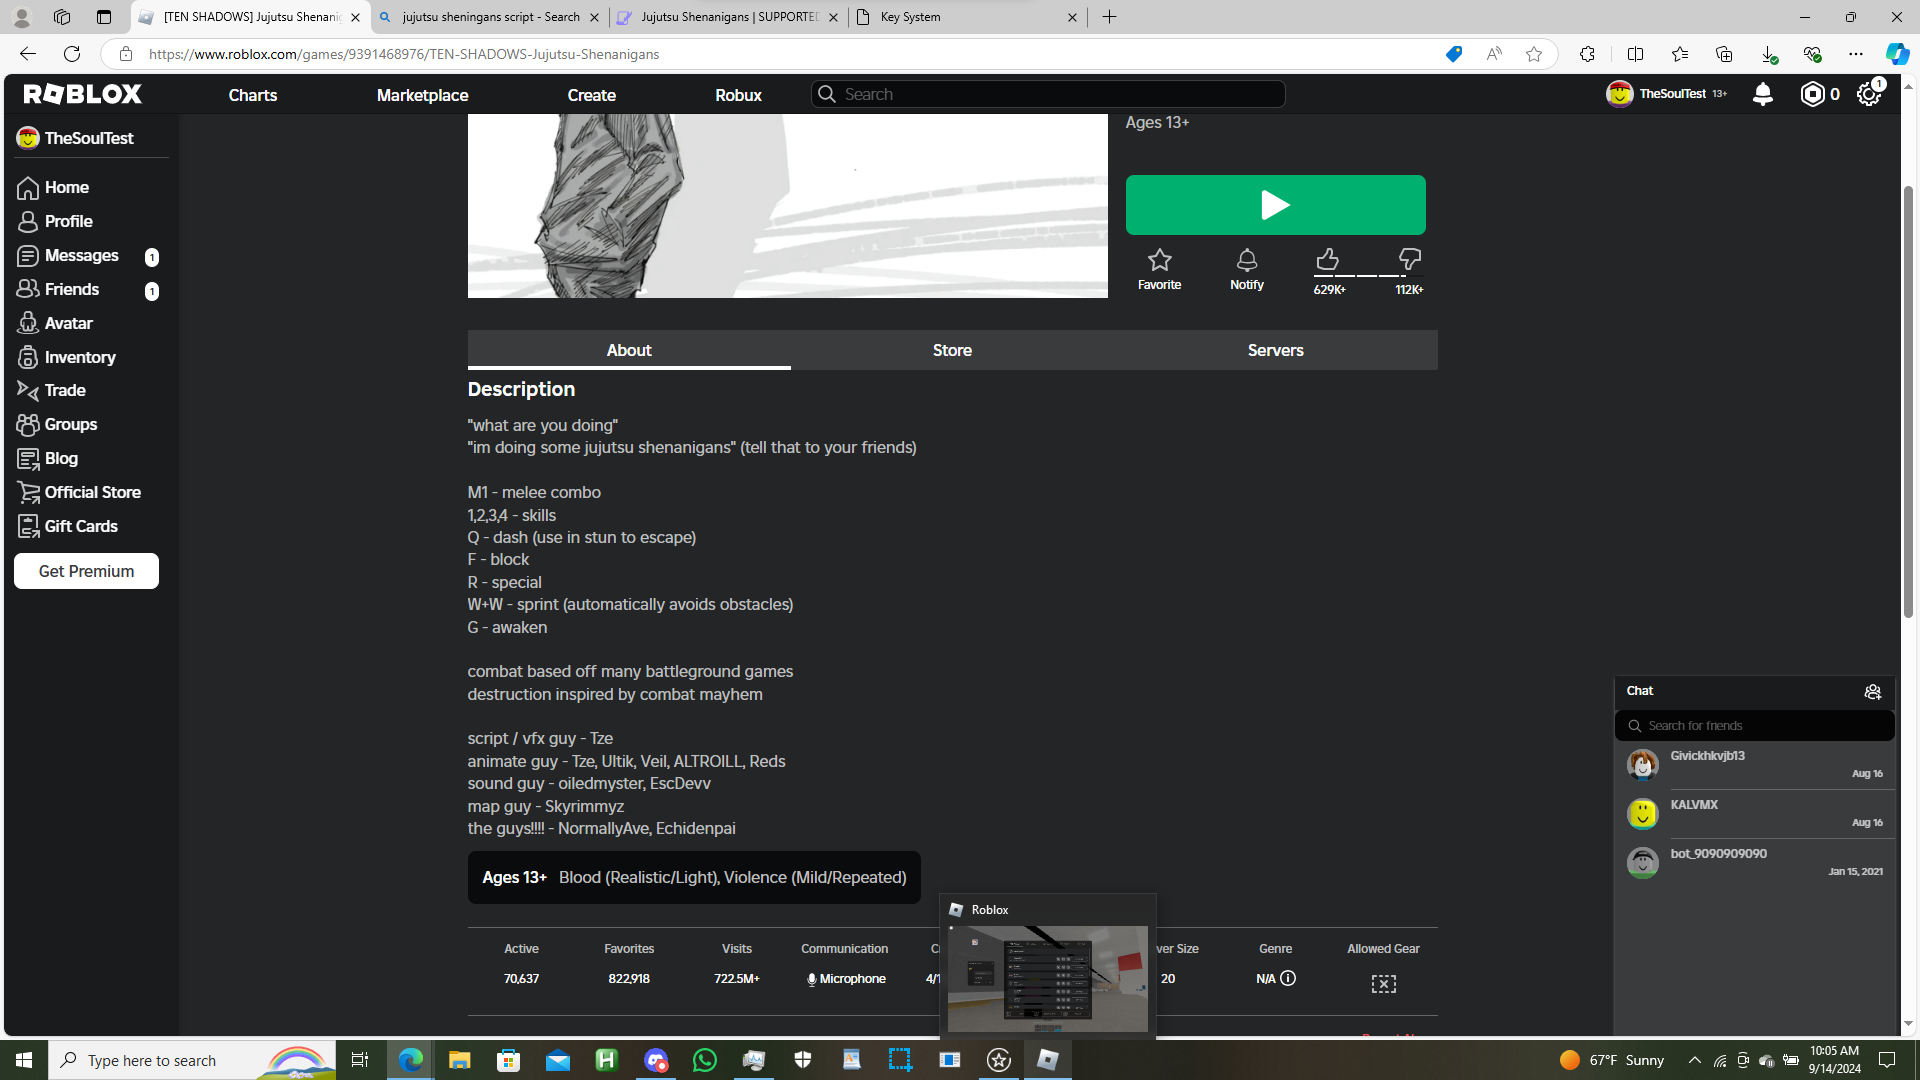Click the Get Premium button

pos(86,571)
